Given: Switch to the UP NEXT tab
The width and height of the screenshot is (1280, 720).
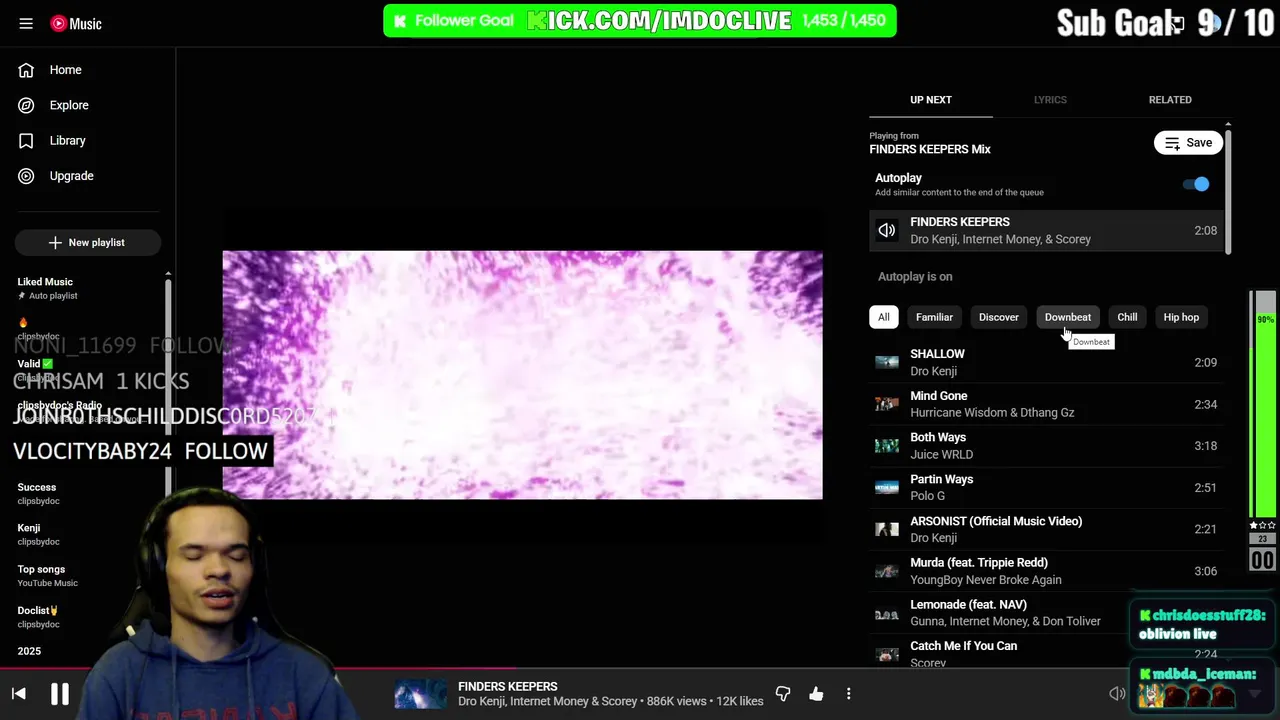Looking at the screenshot, I should [x=930, y=100].
